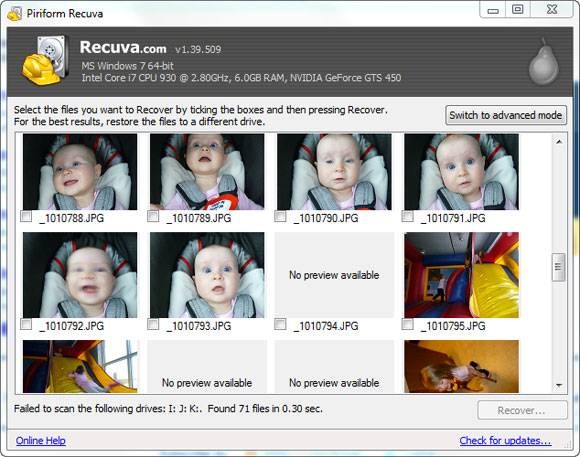Tick the checkbox for _1010793.JPG
The image size is (580, 457).
pos(153,325)
